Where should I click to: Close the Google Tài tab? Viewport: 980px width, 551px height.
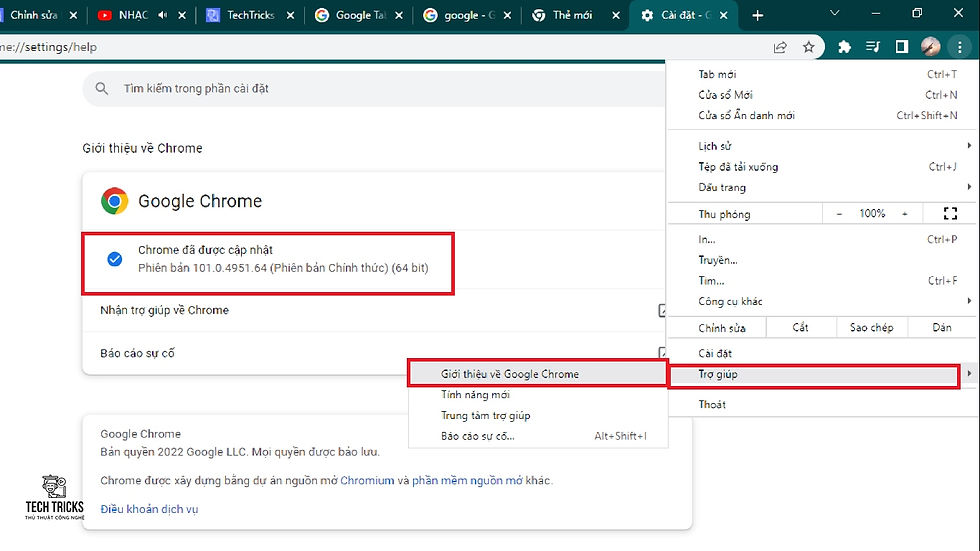[399, 16]
